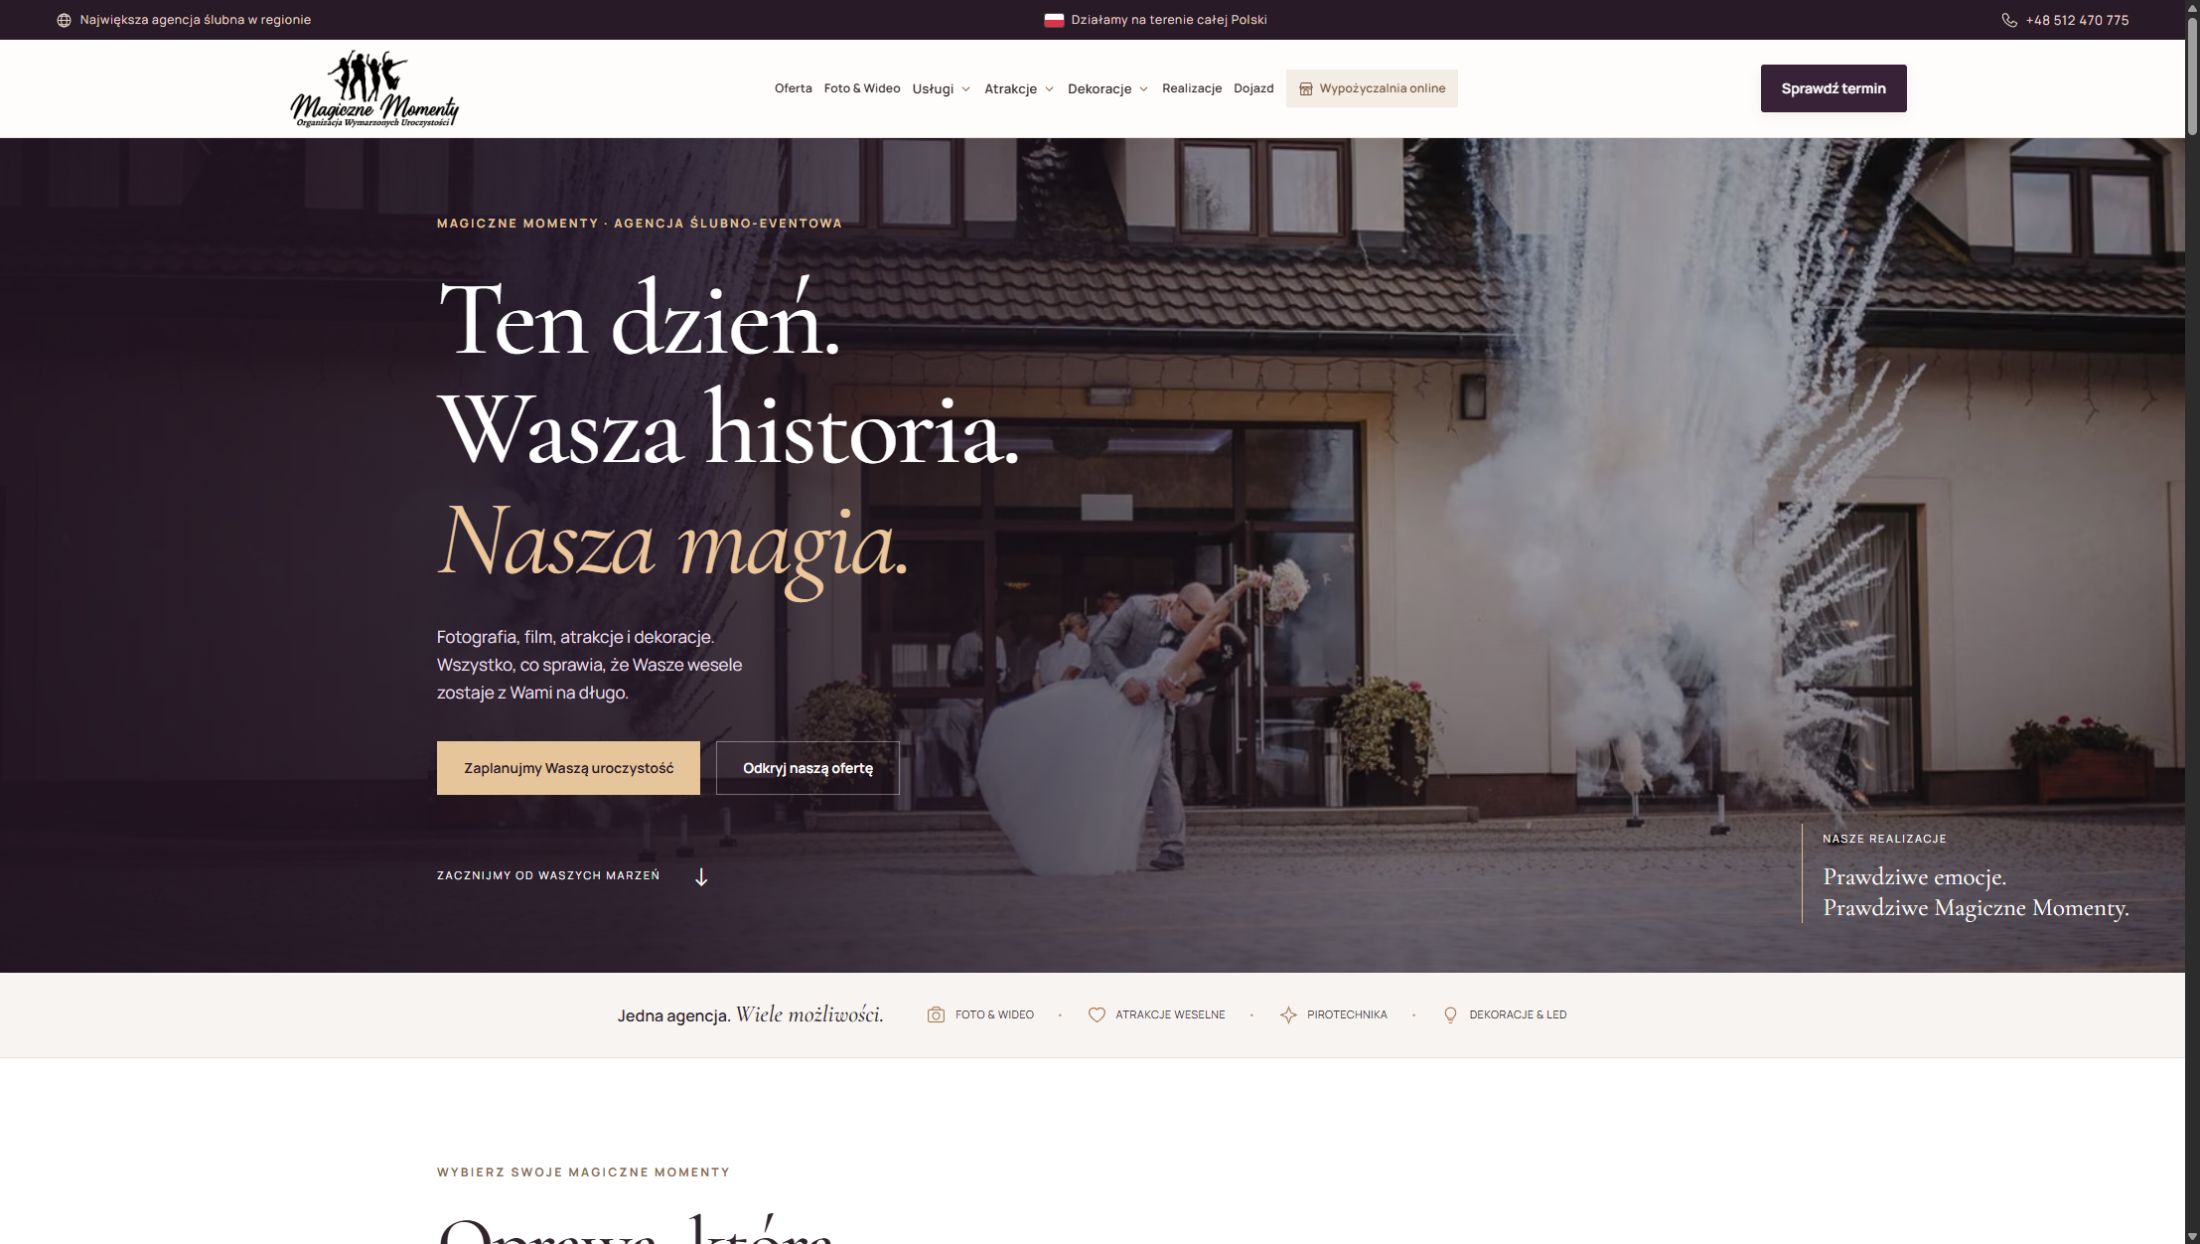Click the camera icon for Foto & Wideo
Image resolution: width=2200 pixels, height=1244 pixels.
(x=936, y=1015)
